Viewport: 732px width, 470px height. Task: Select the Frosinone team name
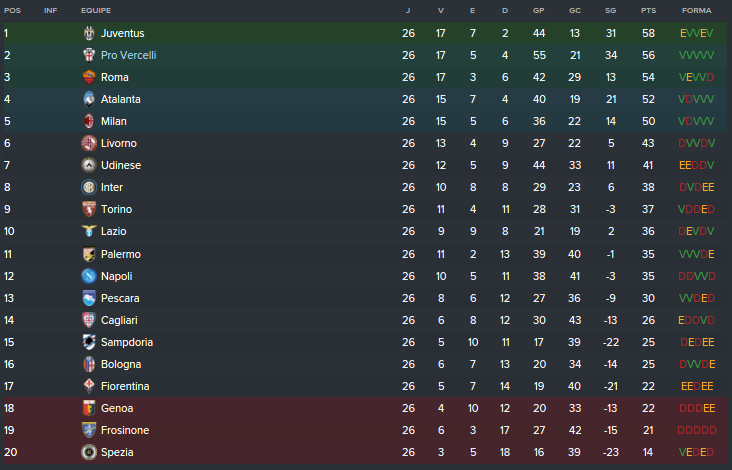(x=125, y=430)
